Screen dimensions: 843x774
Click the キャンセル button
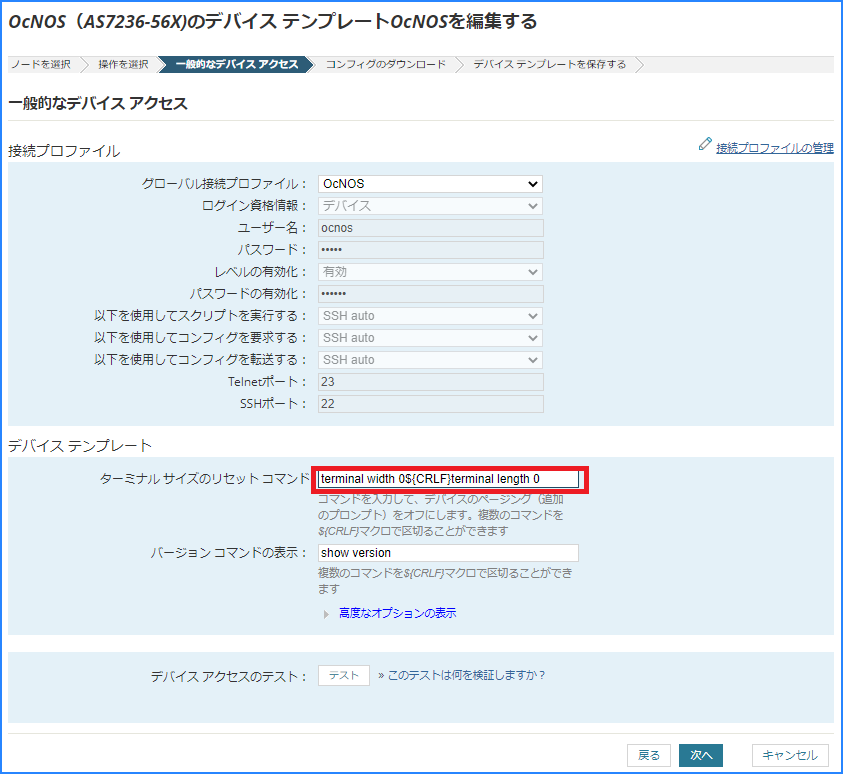coord(790,755)
